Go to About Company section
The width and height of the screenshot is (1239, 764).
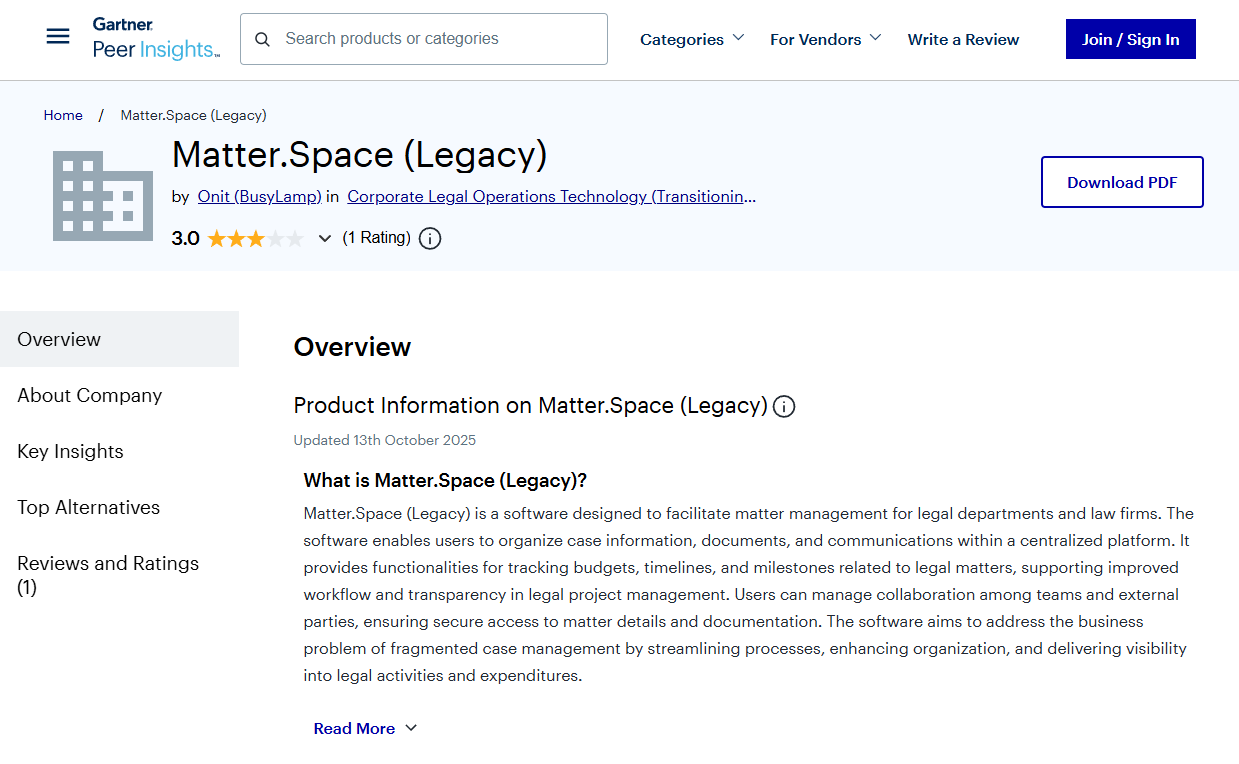point(90,395)
